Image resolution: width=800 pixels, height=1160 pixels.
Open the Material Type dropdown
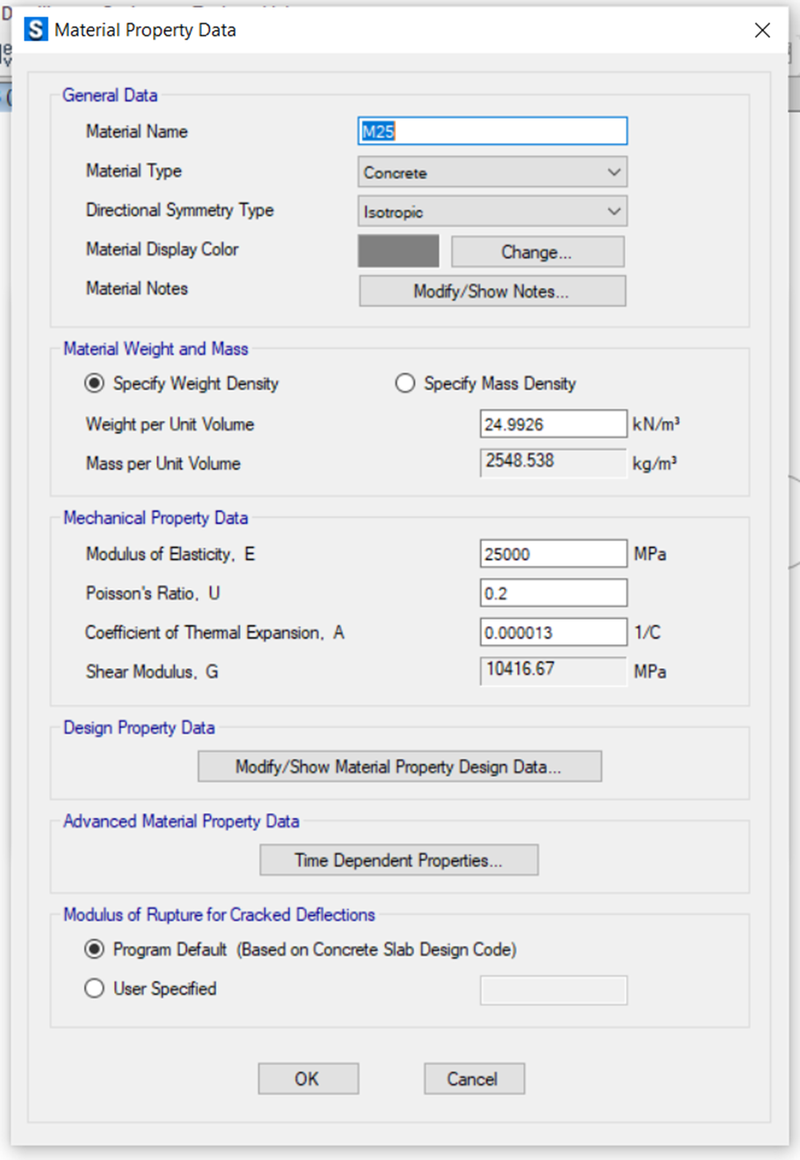click(492, 172)
